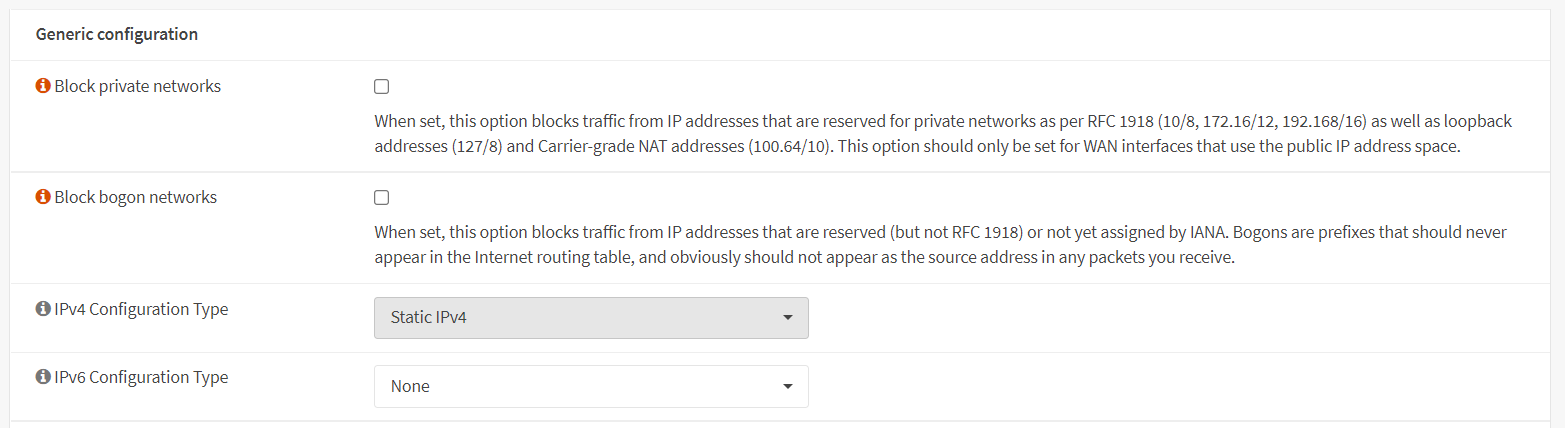Click the Generic configuration section header
1565x428 pixels.
pos(117,35)
